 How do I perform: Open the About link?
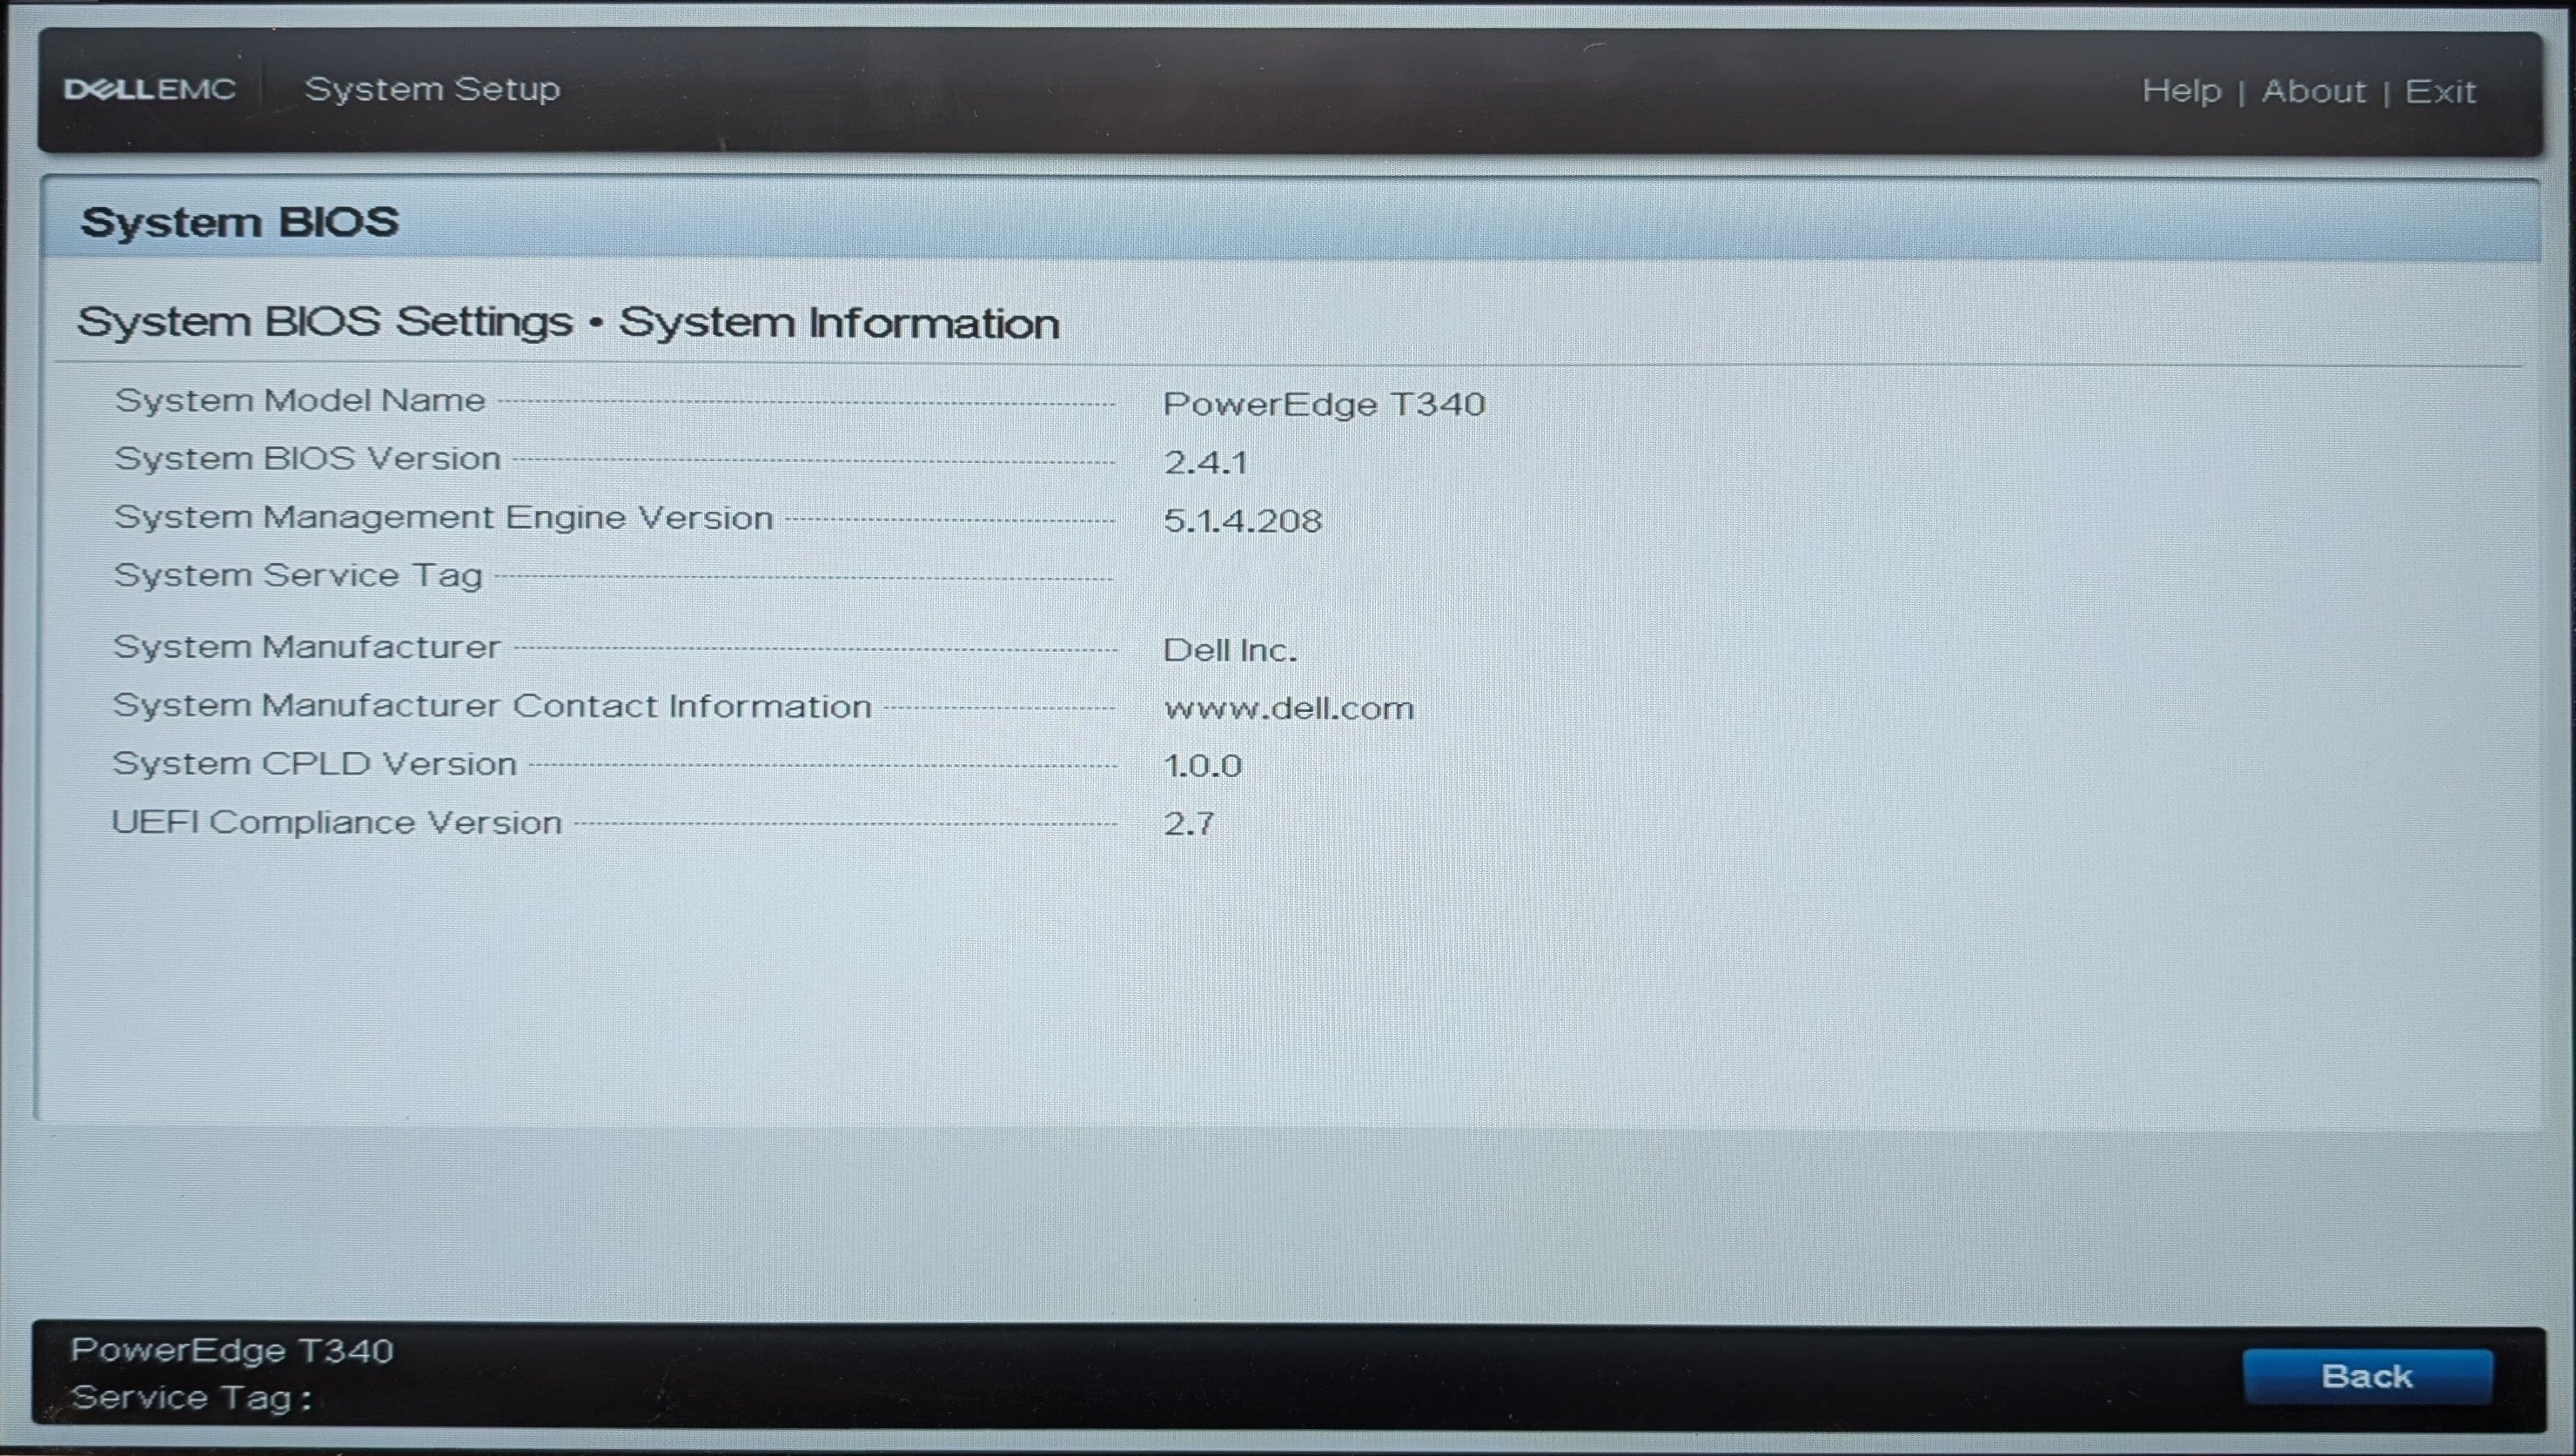[2314, 91]
